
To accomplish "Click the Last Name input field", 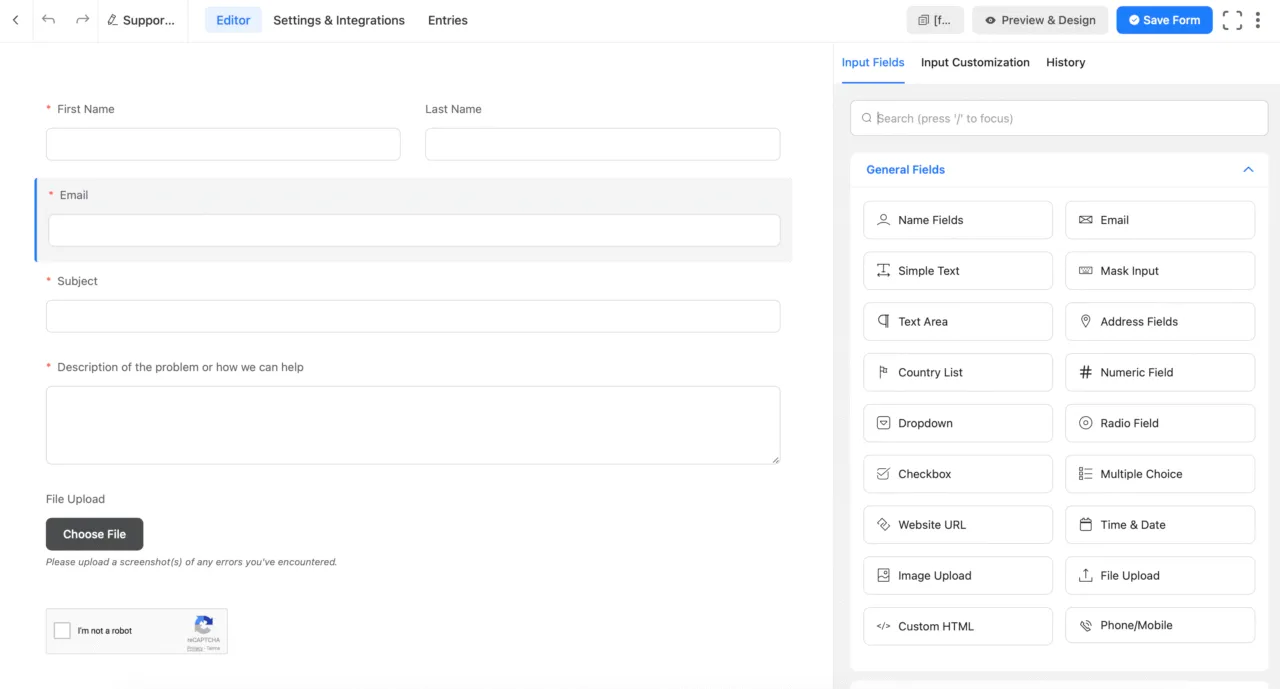I will click(x=602, y=144).
